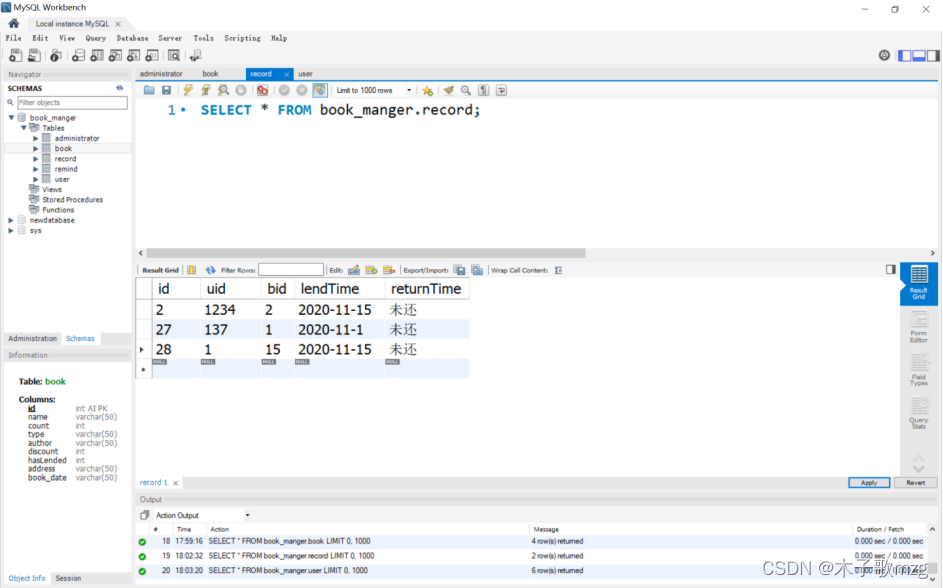This screenshot has width=943, height=588.
Task: Create a new schema icon
Action: click(78, 55)
